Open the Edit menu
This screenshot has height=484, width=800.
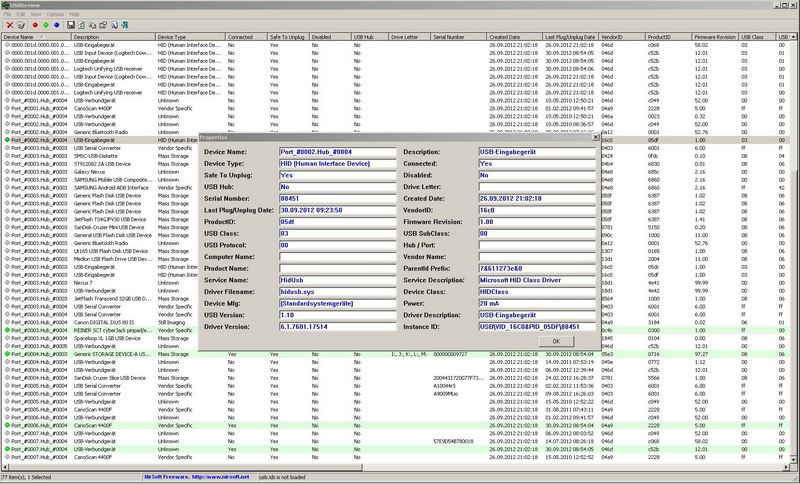pyautogui.click(x=21, y=14)
